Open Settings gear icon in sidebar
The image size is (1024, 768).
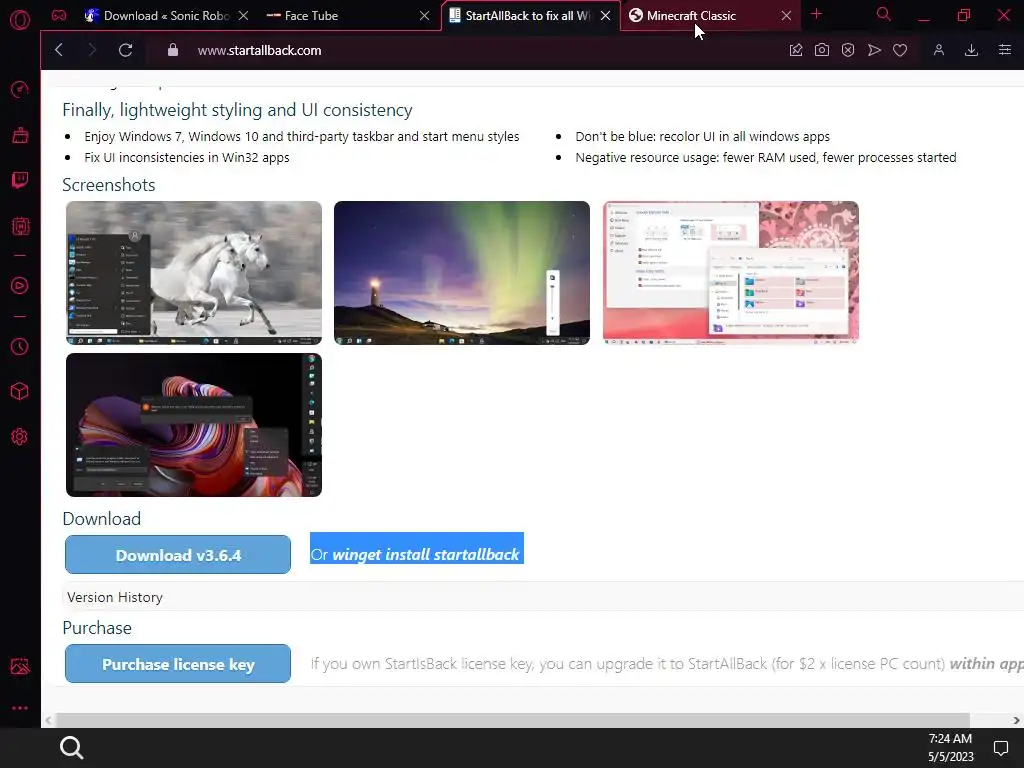(20, 437)
